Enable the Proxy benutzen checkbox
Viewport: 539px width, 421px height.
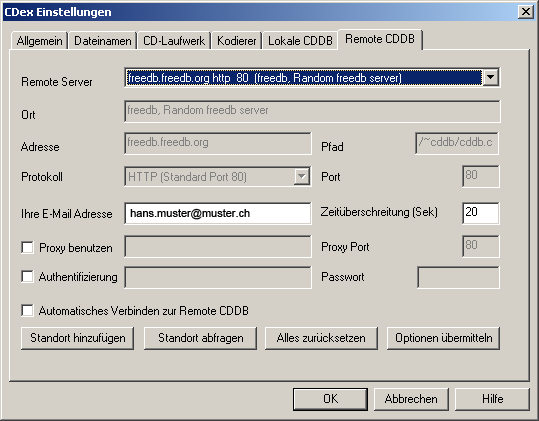pyautogui.click(x=27, y=247)
